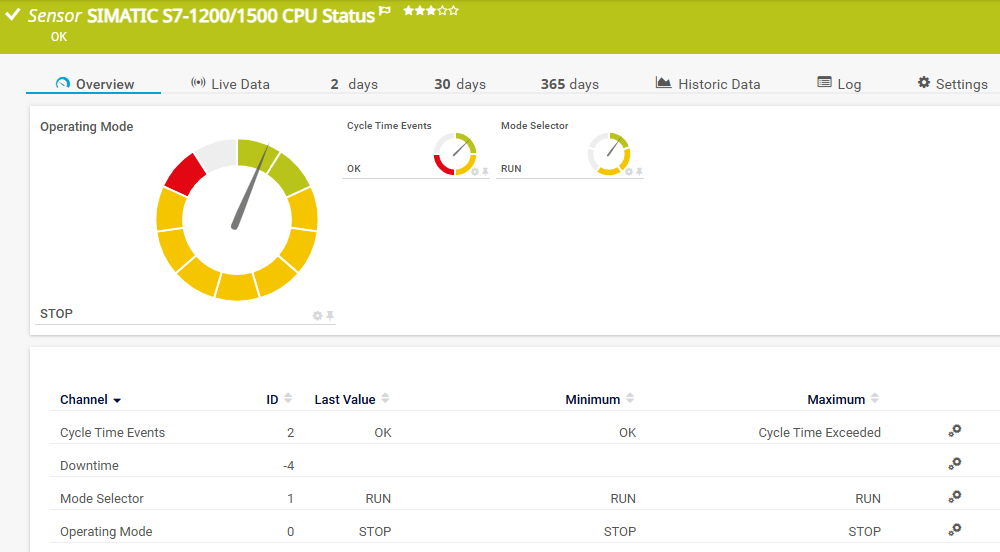This screenshot has width=1000, height=552.
Task: Click pin icon on Cycle Time Events gauge
Action: (x=485, y=171)
